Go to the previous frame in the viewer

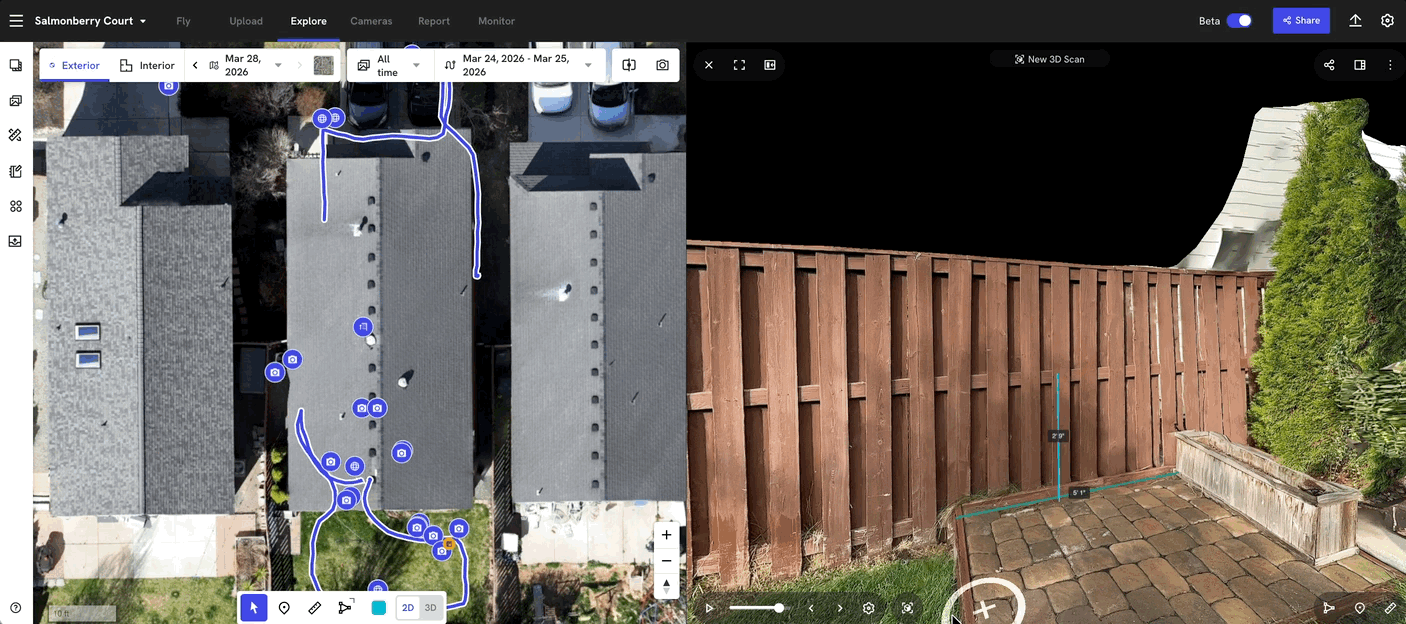point(811,608)
